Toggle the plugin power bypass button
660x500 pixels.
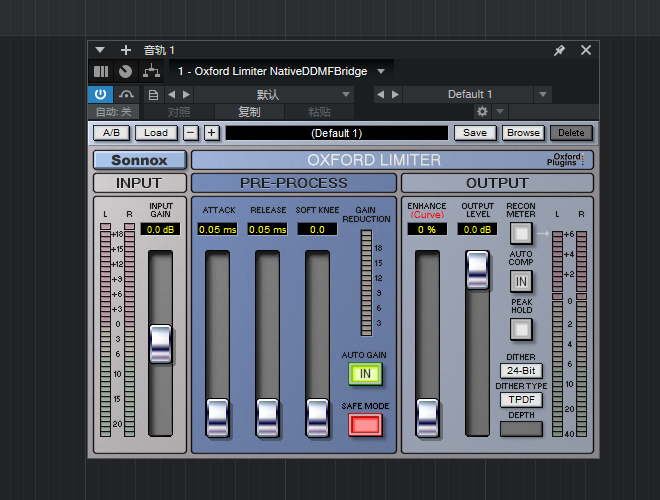pos(101,94)
